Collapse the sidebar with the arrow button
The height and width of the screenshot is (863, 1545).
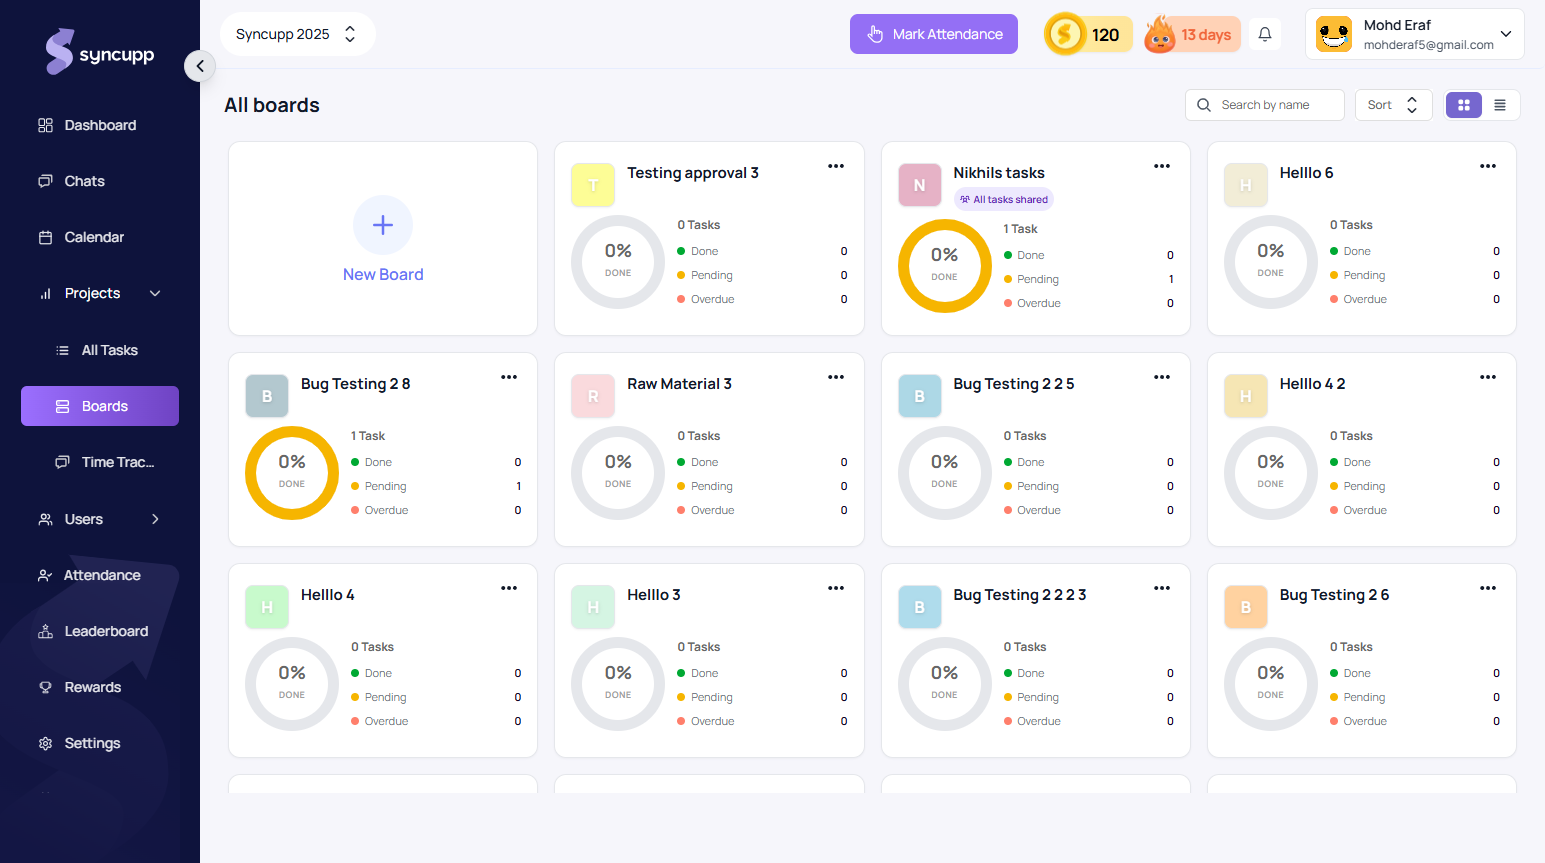pyautogui.click(x=200, y=66)
